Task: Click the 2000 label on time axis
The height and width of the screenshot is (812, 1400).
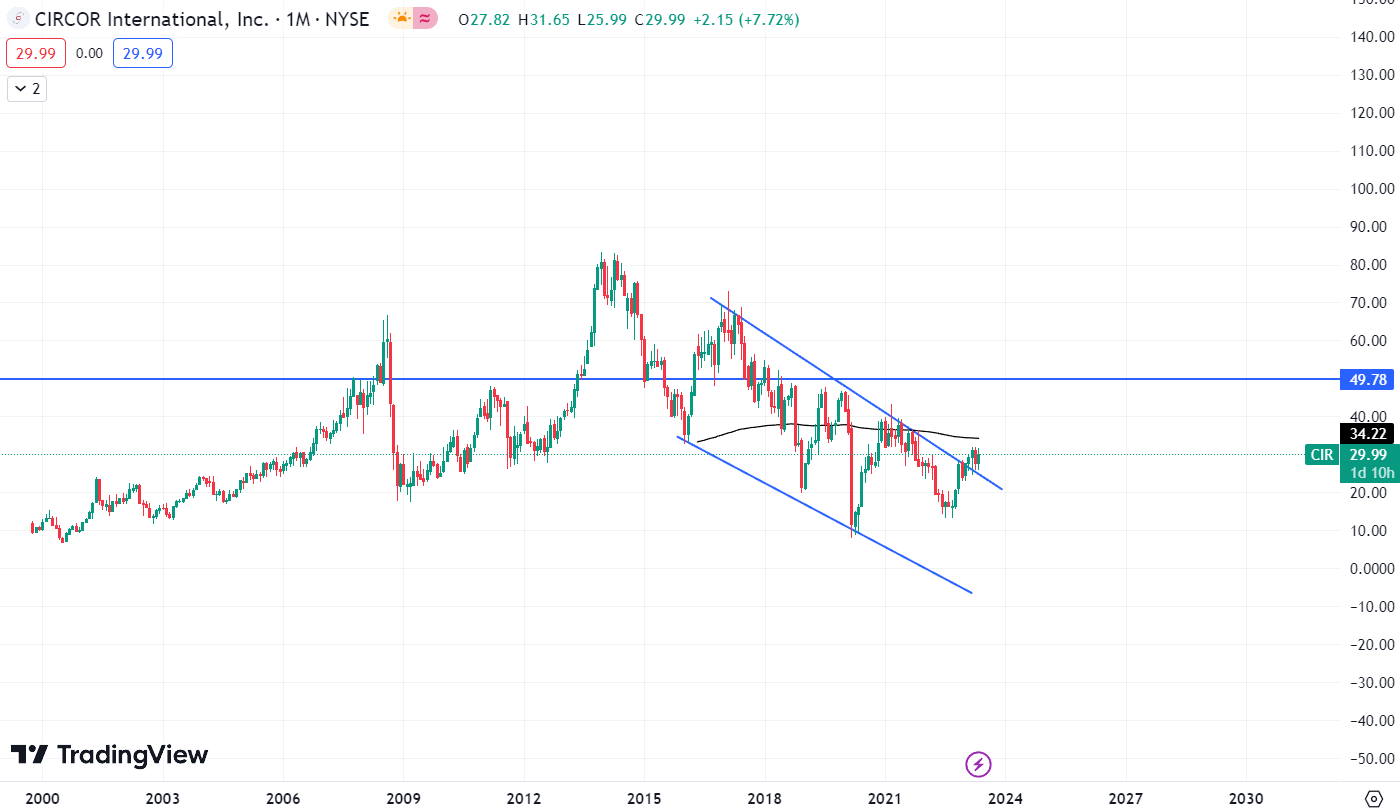Action: 41,799
